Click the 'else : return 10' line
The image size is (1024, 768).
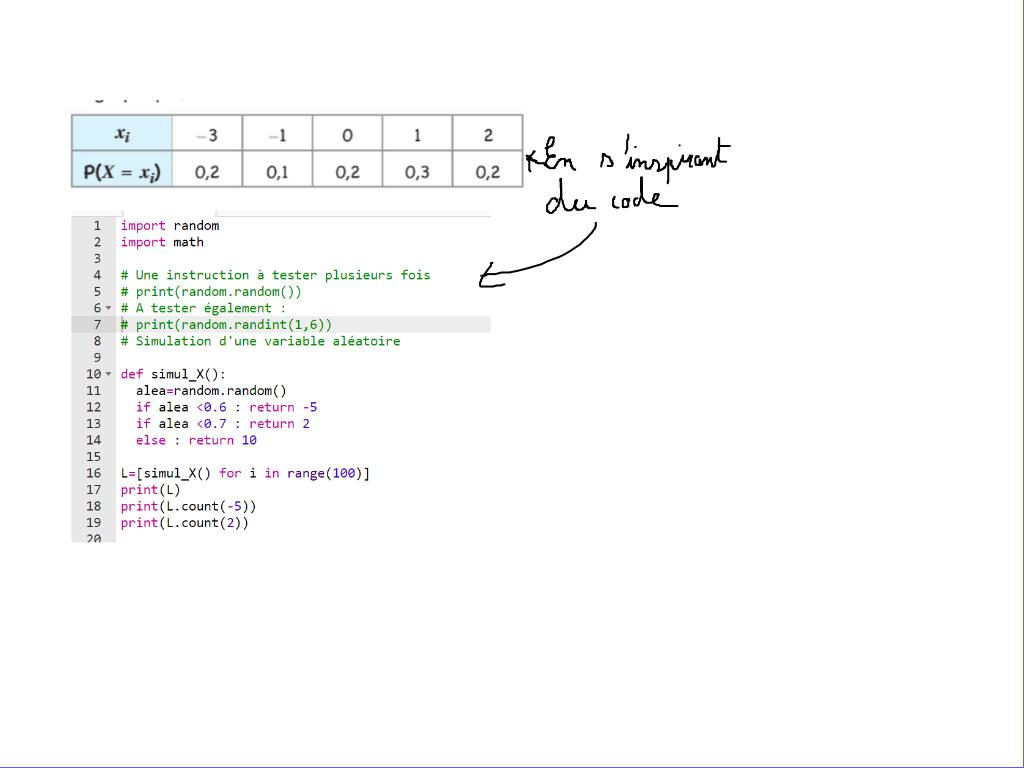(x=196, y=440)
